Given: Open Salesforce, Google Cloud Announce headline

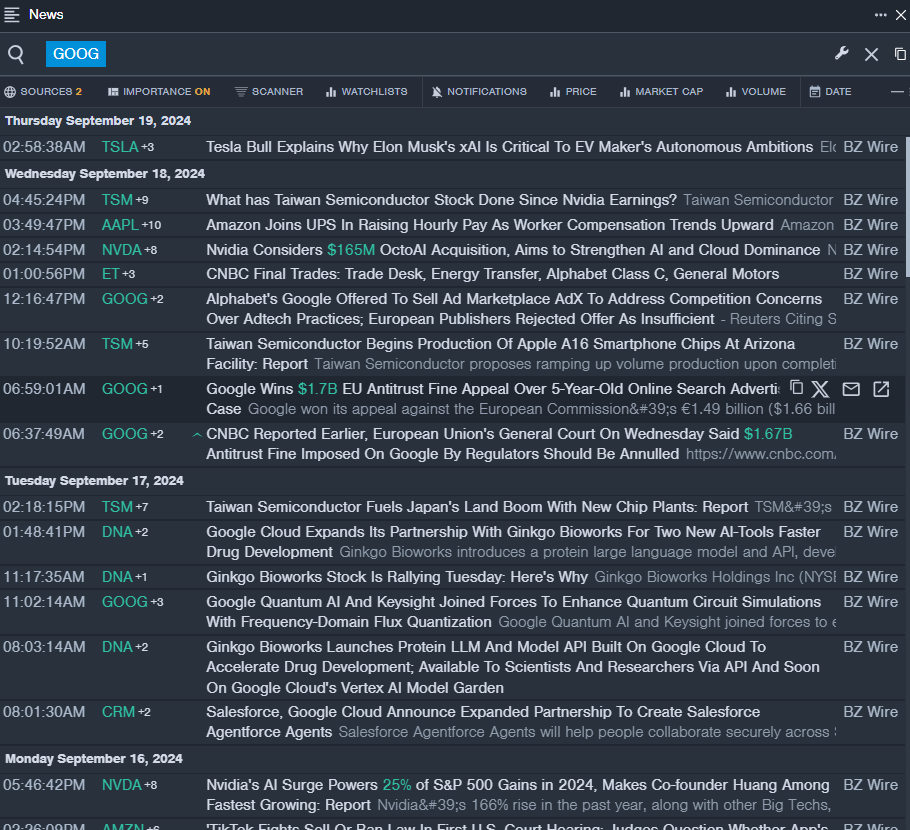Looking at the screenshot, I should 483,721.
